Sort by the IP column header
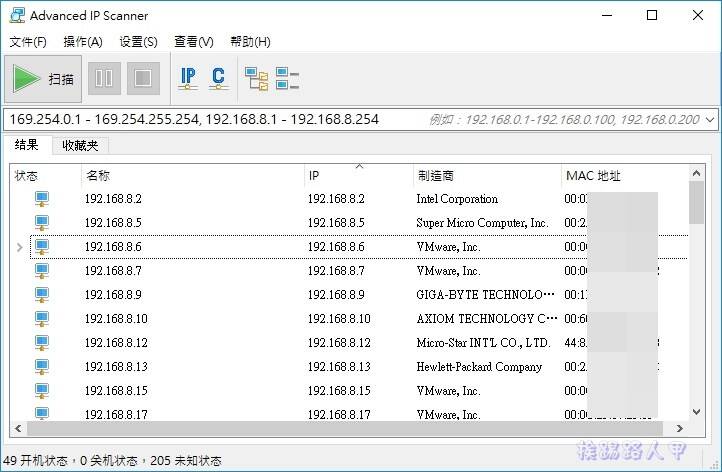Image resolution: width=722 pixels, height=472 pixels. pyautogui.click(x=358, y=175)
